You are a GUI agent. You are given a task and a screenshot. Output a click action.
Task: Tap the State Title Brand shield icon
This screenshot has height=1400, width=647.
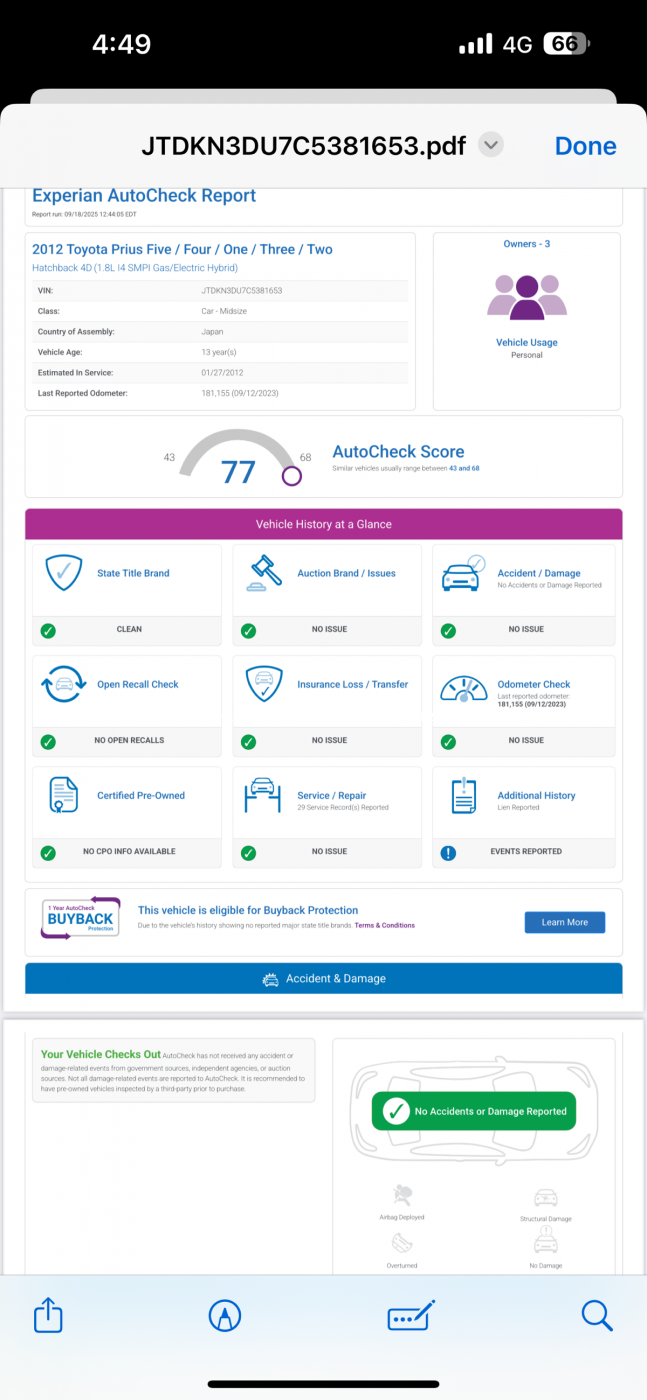pos(64,574)
